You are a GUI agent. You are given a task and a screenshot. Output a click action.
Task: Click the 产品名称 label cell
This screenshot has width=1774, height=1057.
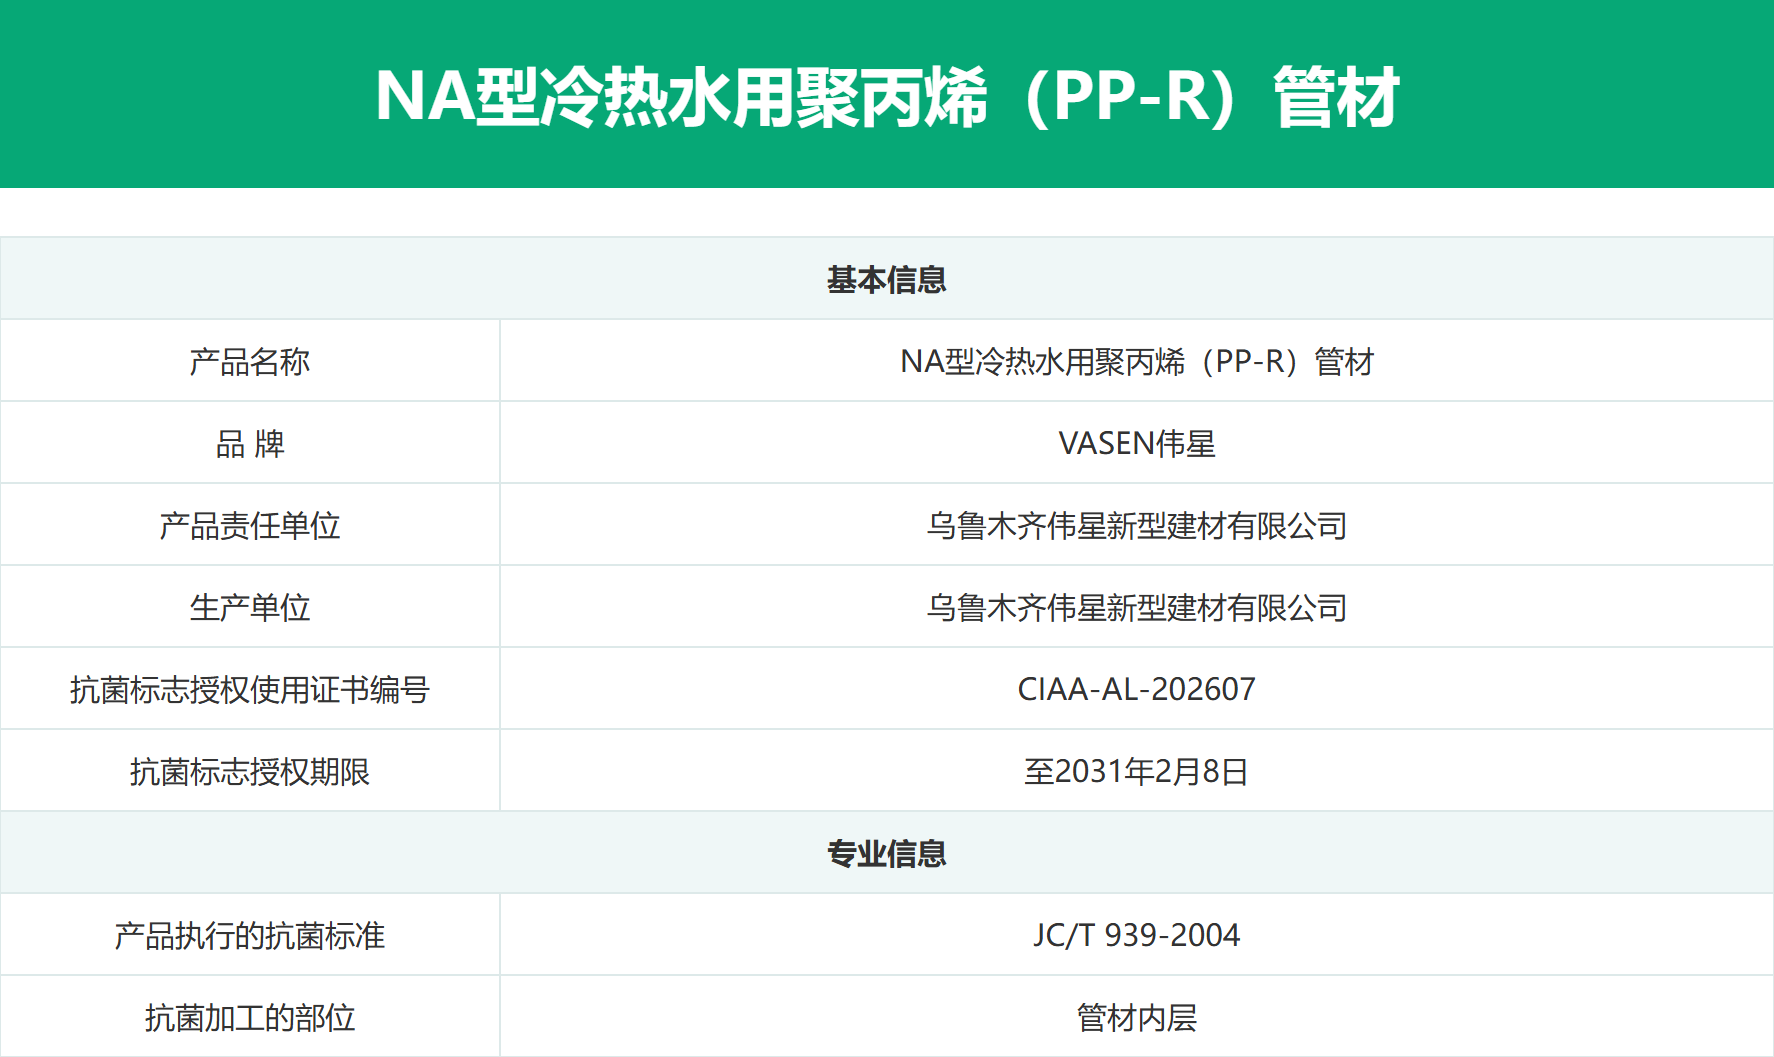pos(250,361)
